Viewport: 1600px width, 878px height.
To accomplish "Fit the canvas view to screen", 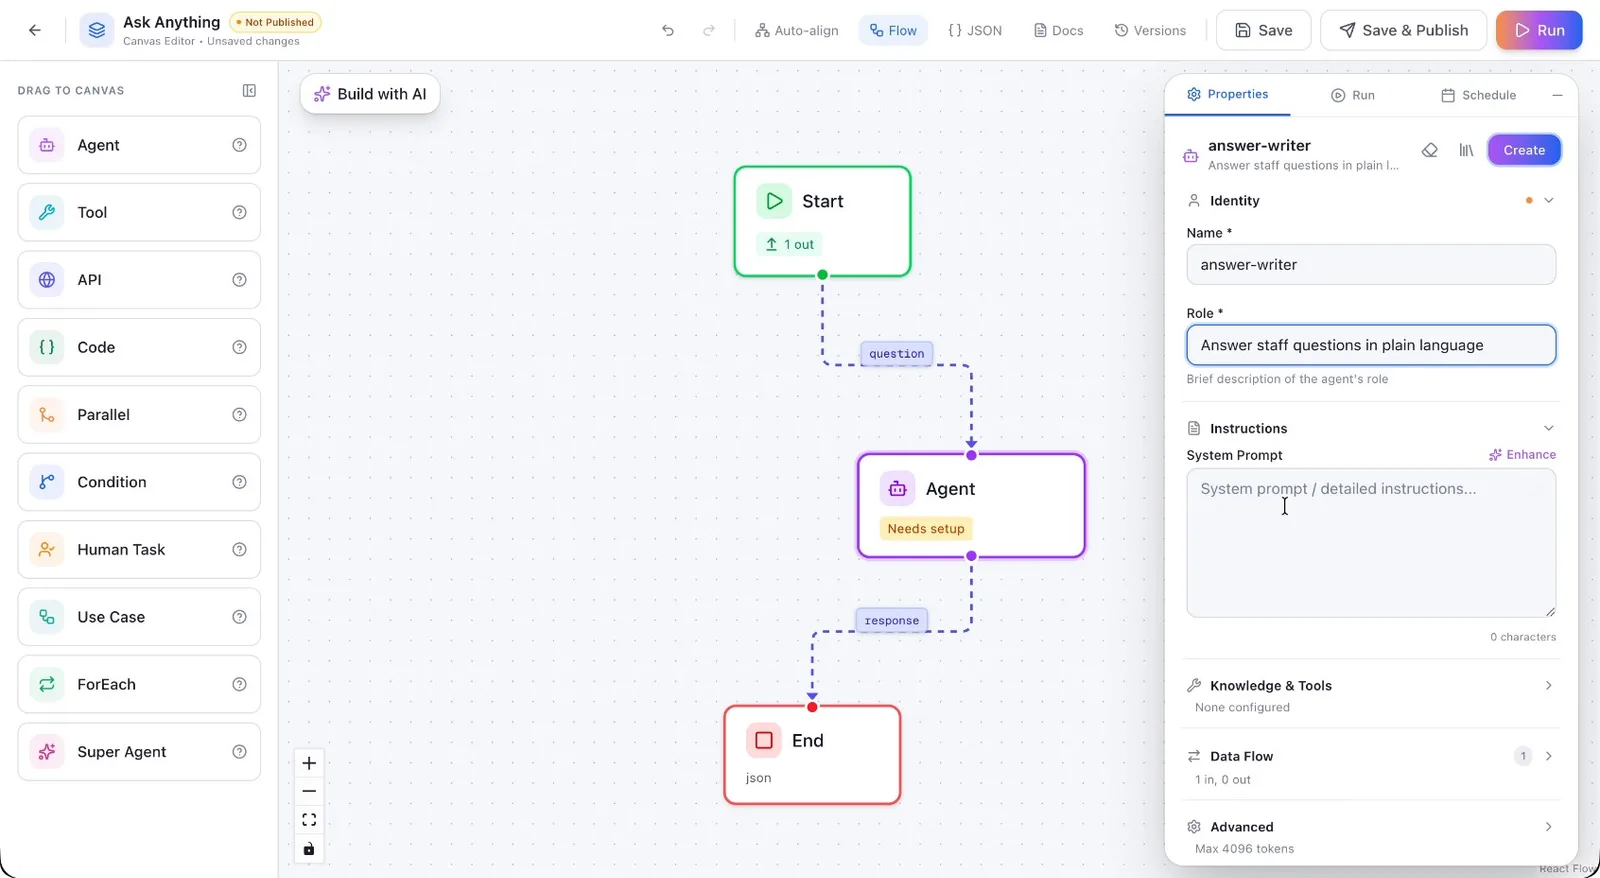I will tap(309, 820).
